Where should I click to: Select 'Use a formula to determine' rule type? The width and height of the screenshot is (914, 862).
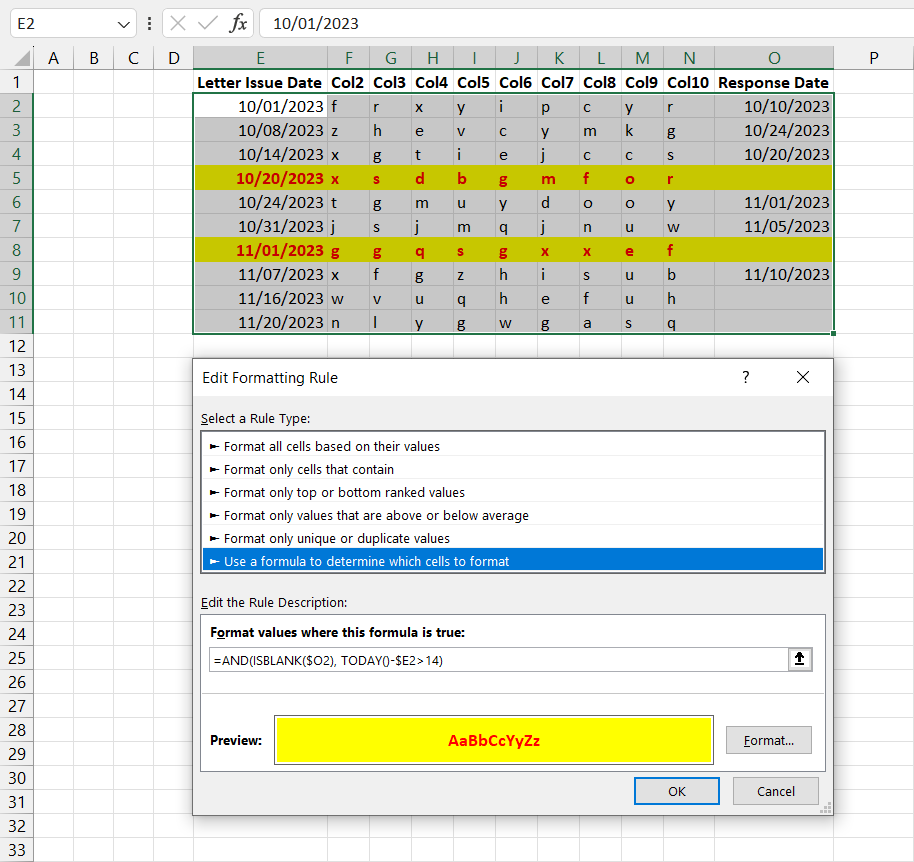tap(366, 561)
